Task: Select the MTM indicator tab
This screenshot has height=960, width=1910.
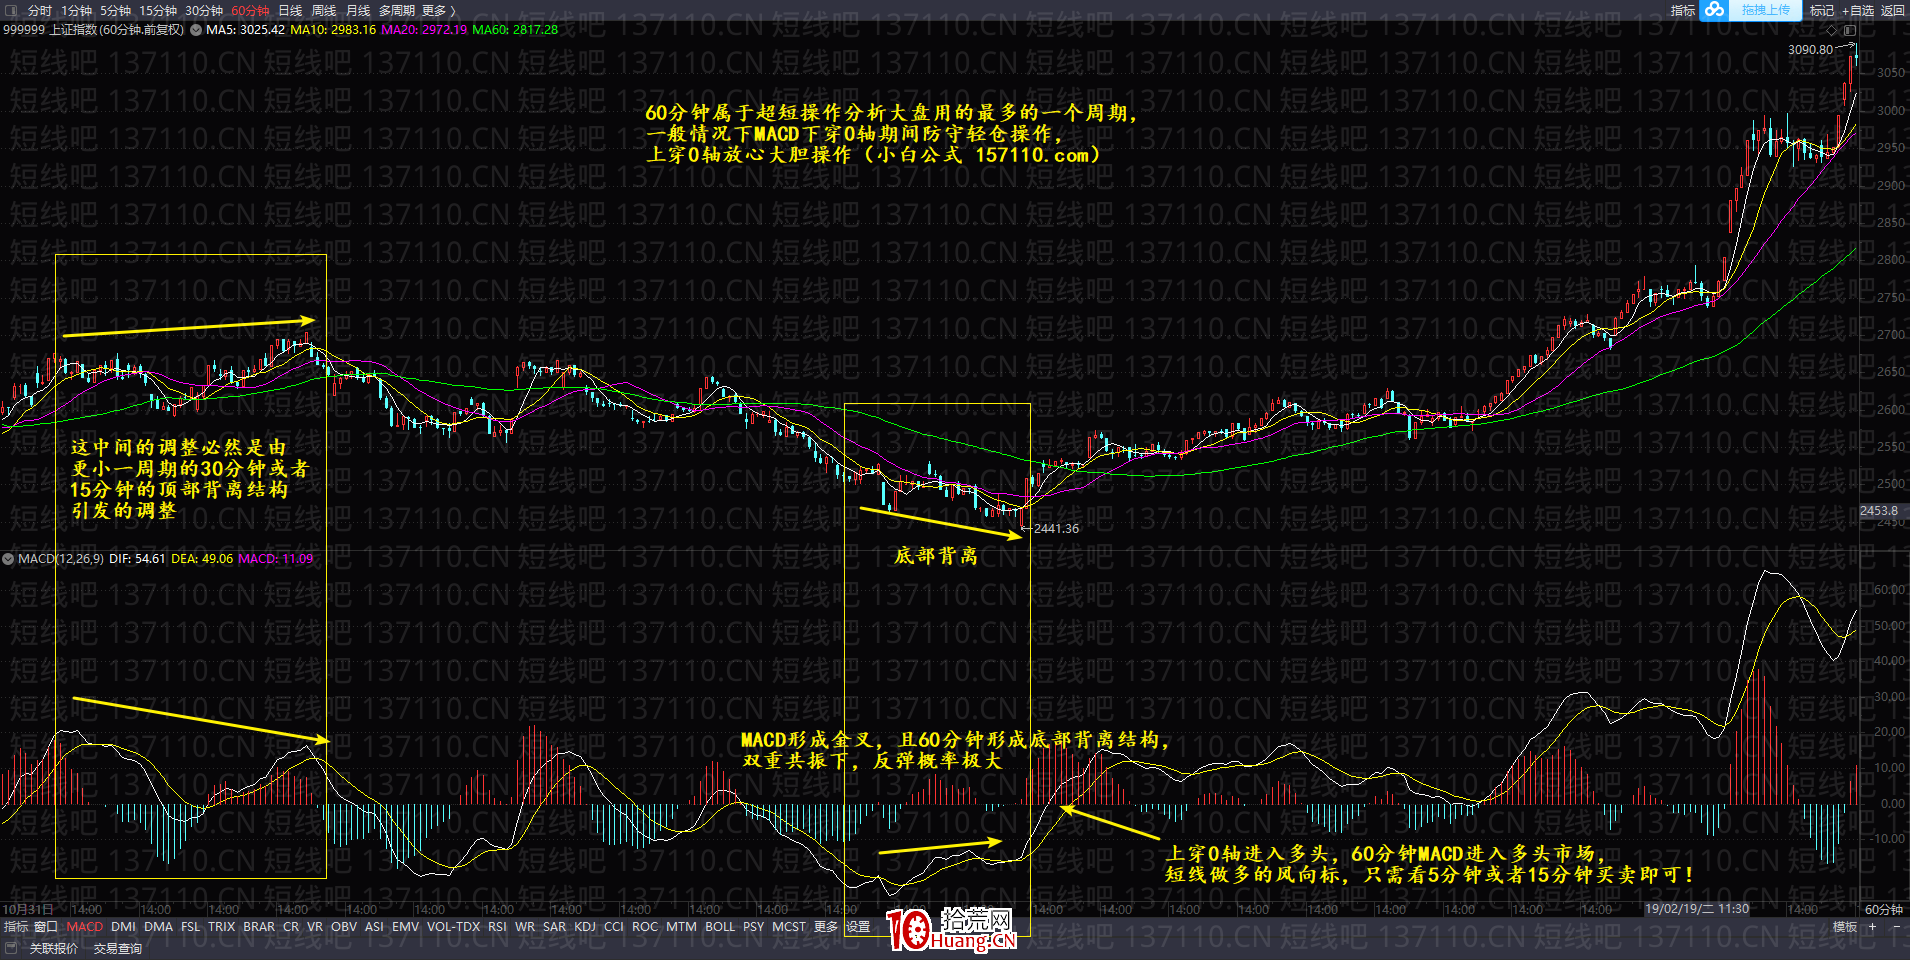Action: click(681, 927)
